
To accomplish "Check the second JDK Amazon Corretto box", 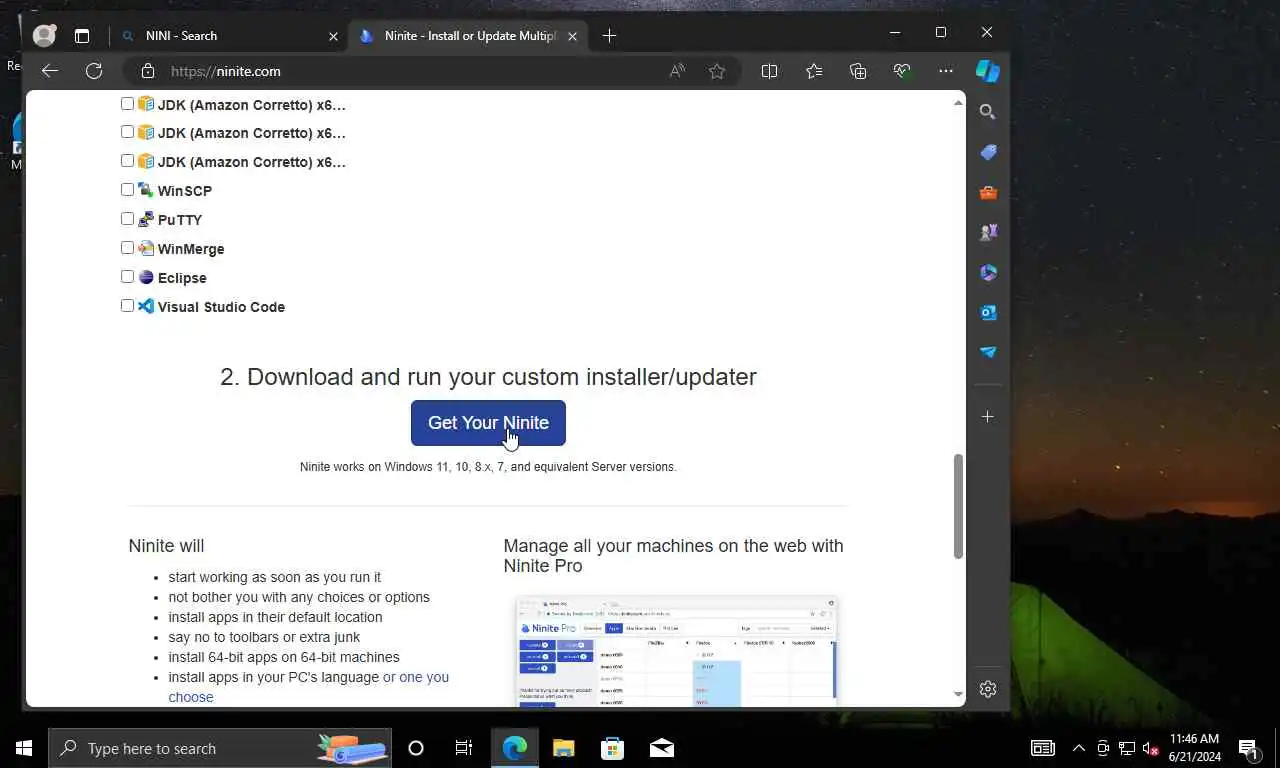I will coord(127,132).
